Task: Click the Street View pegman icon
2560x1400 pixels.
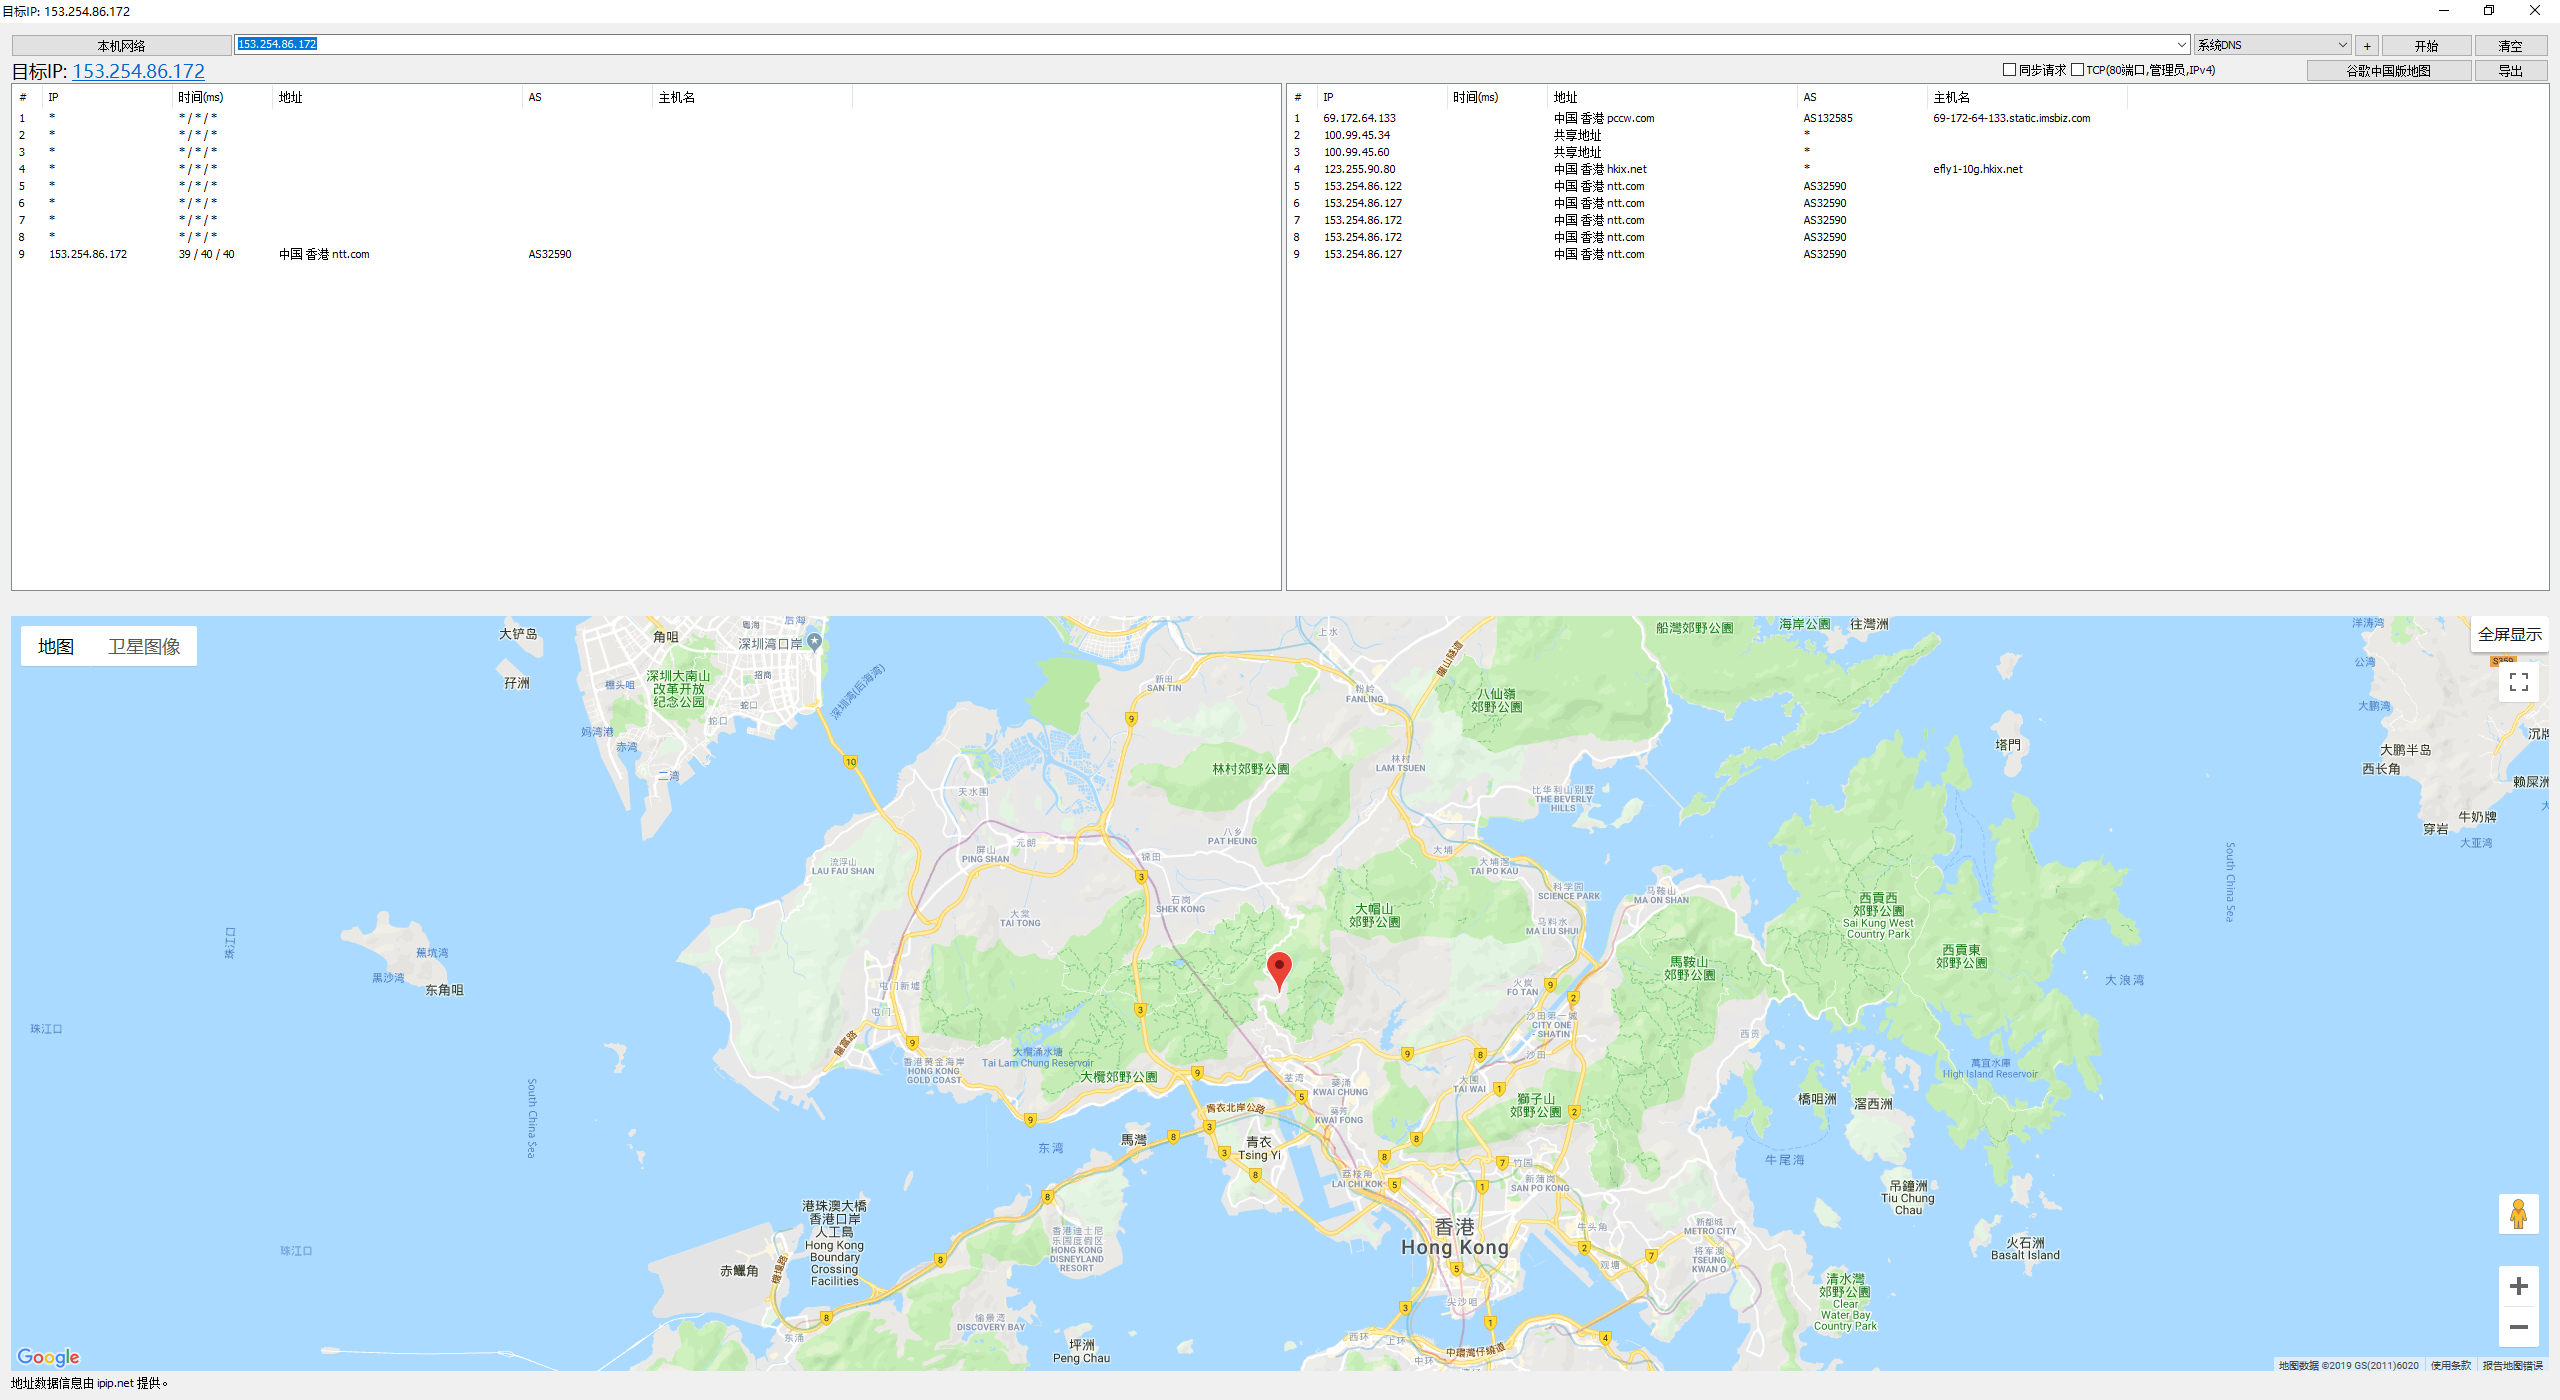Action: (2518, 1214)
